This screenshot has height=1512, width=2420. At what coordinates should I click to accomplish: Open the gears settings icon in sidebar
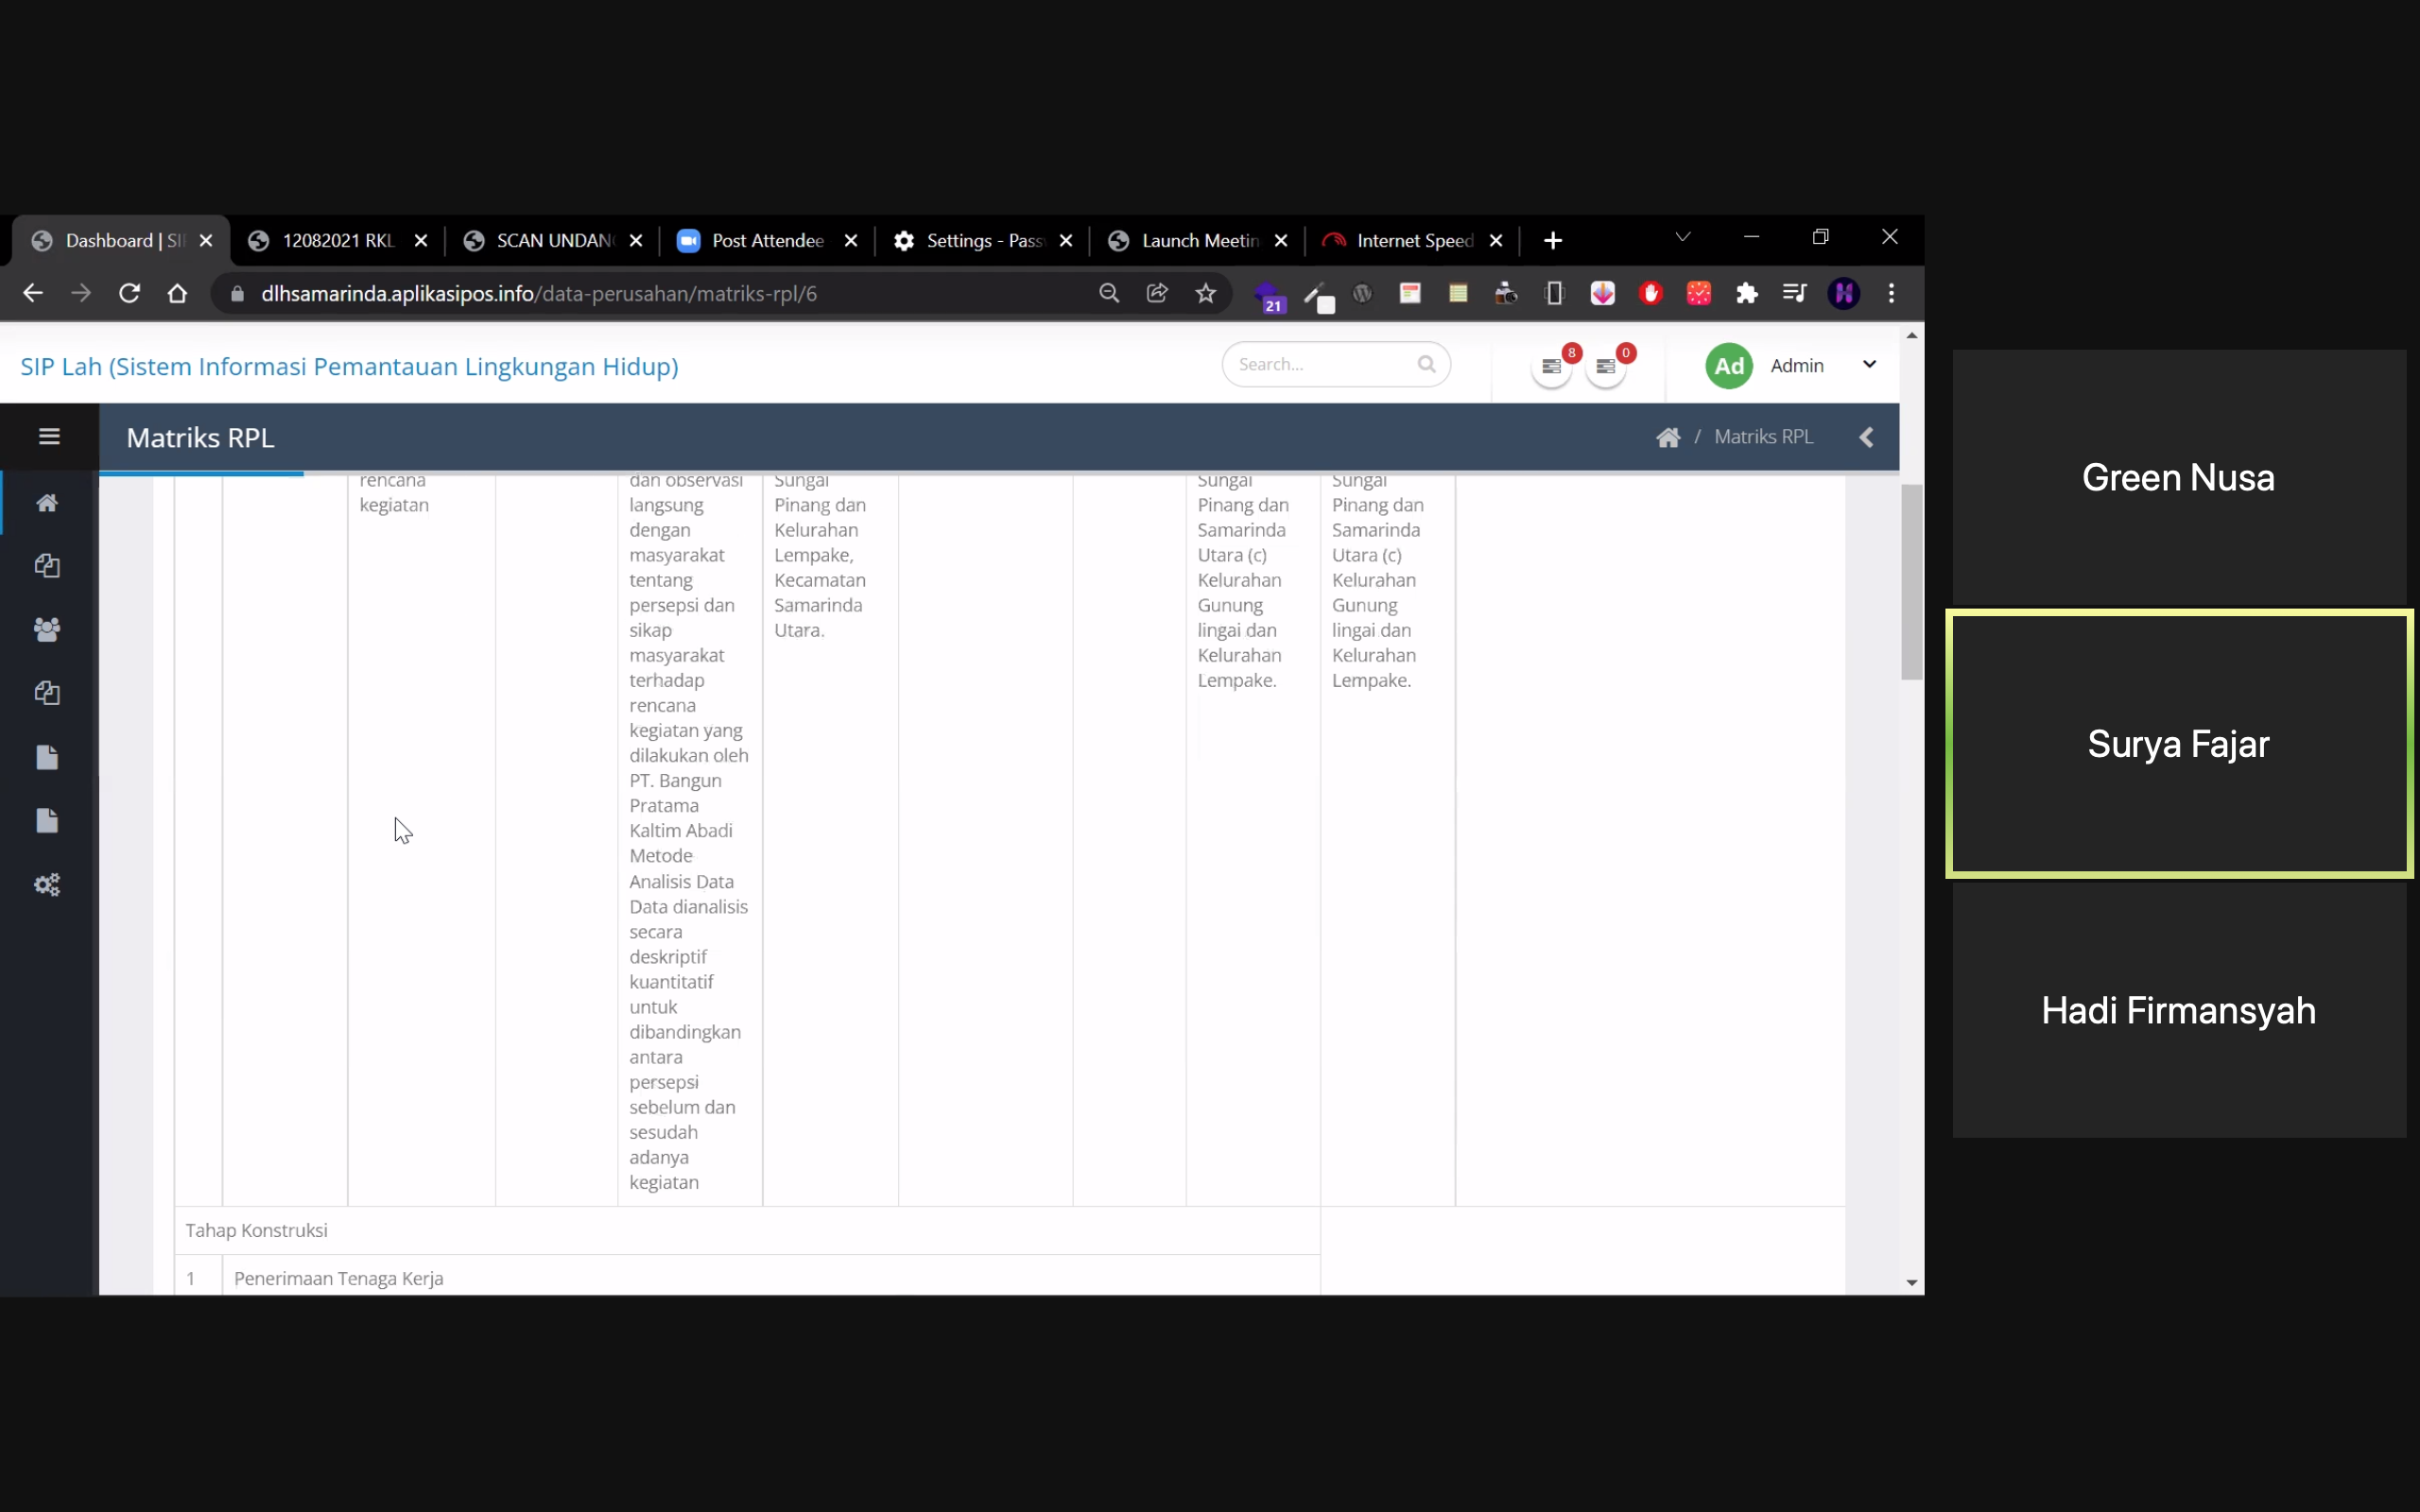(x=47, y=885)
